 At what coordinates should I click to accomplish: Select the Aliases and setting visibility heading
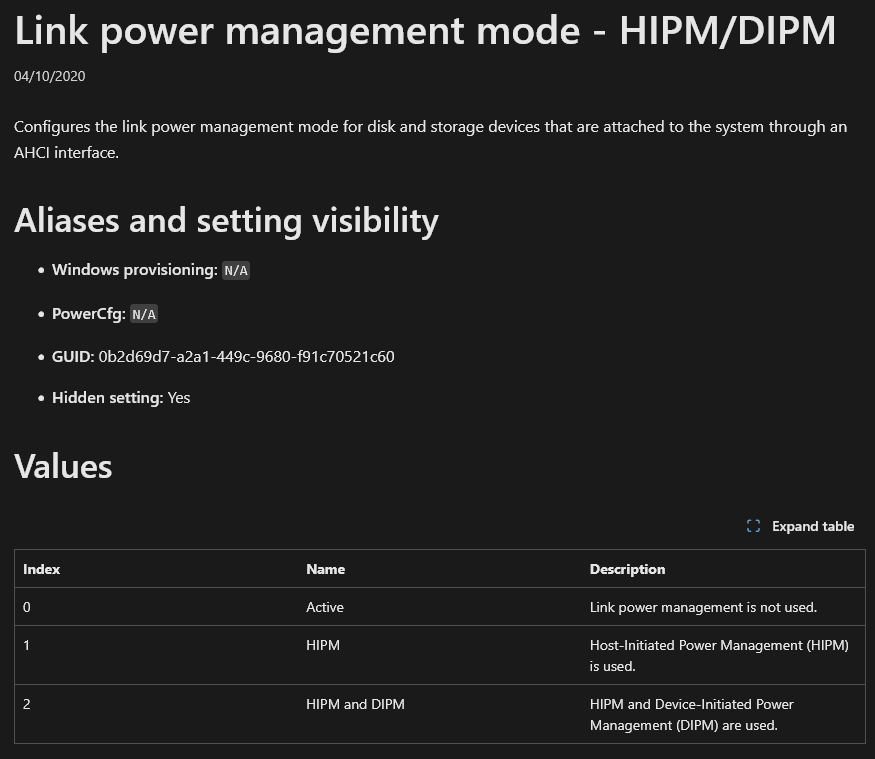[x=226, y=220]
